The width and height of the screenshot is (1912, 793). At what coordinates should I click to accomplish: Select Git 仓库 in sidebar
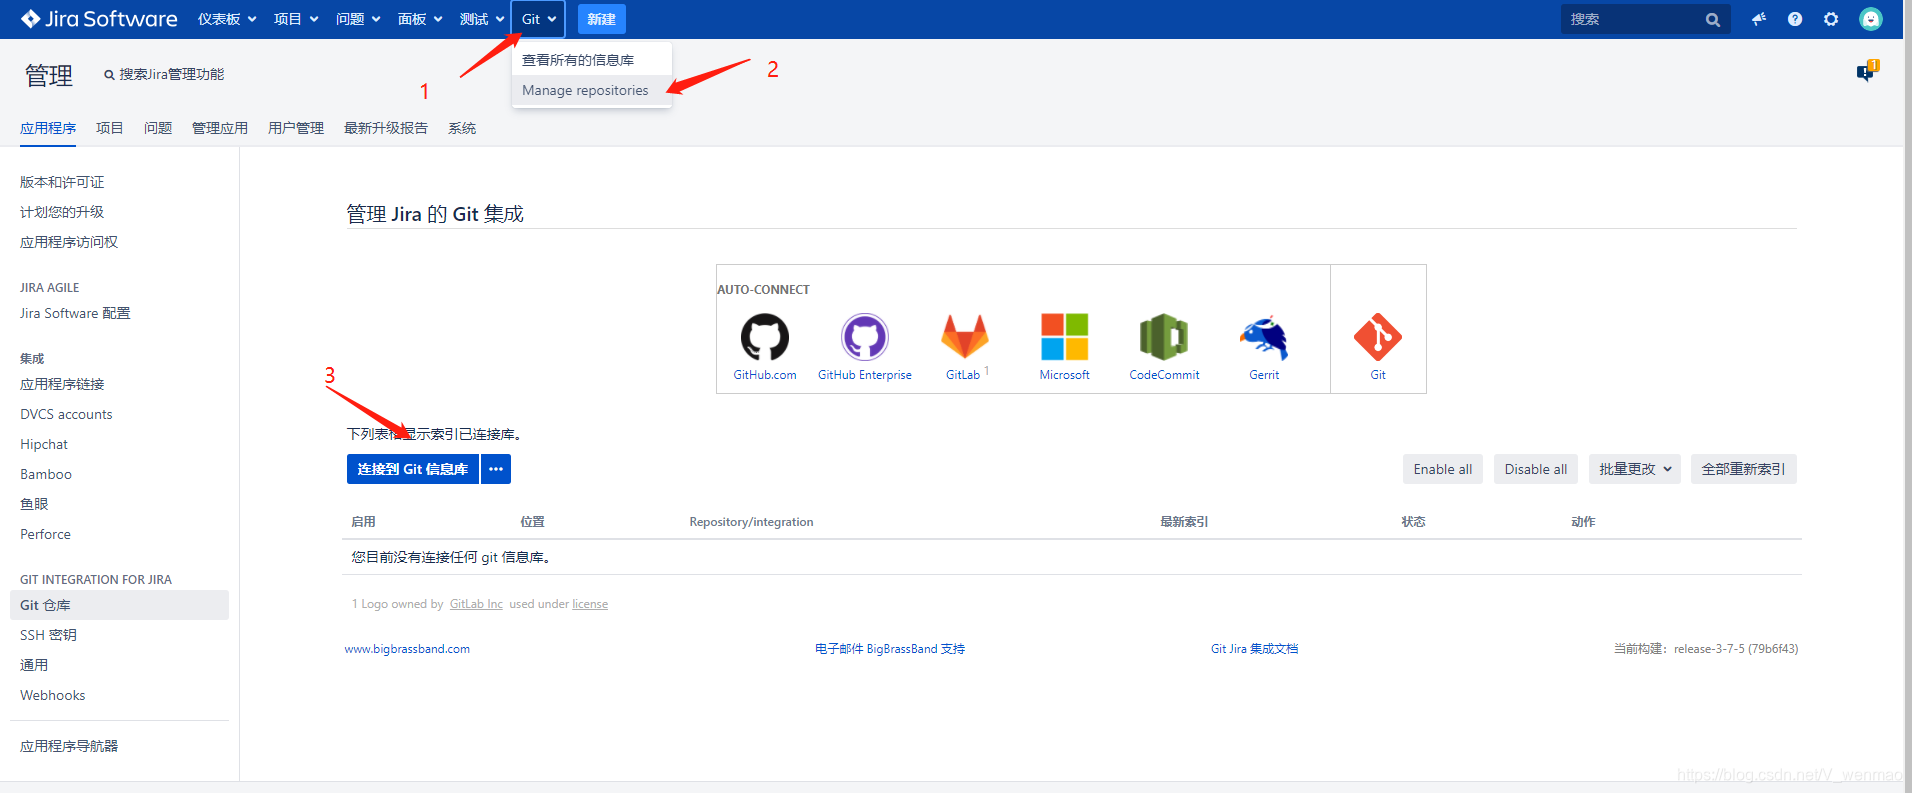(x=119, y=605)
